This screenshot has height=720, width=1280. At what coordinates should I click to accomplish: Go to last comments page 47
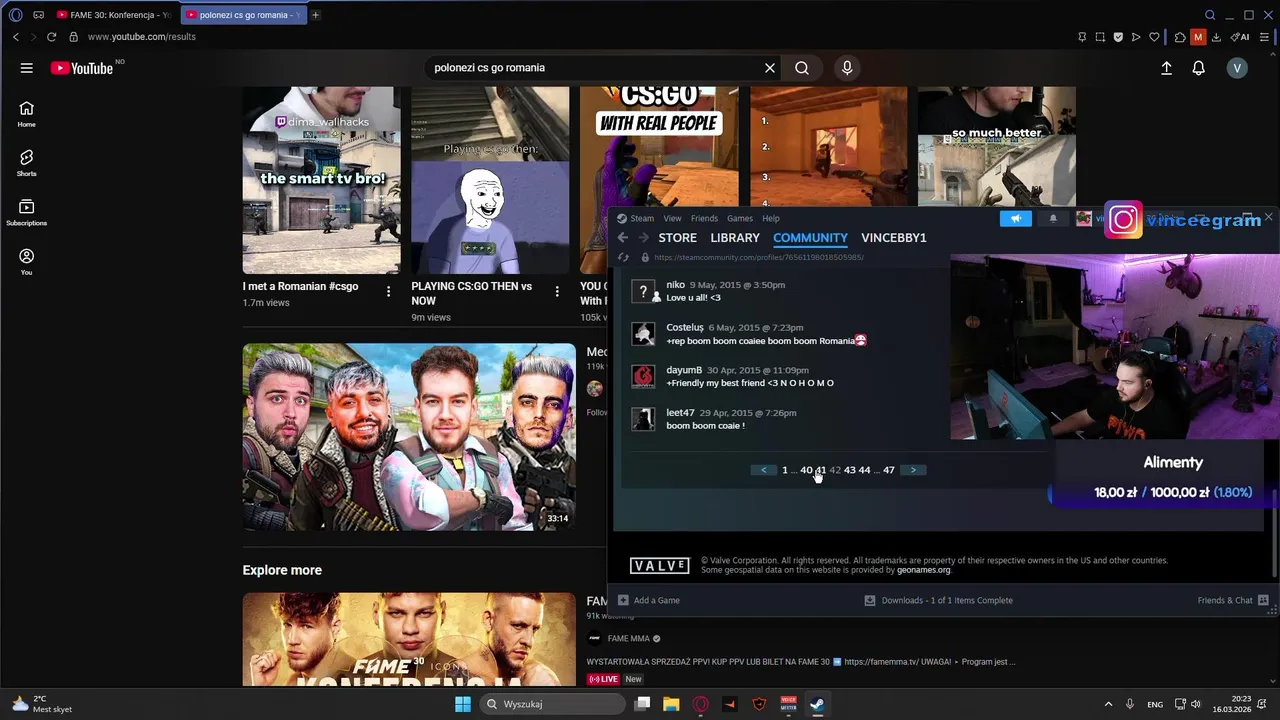pyautogui.click(x=889, y=470)
